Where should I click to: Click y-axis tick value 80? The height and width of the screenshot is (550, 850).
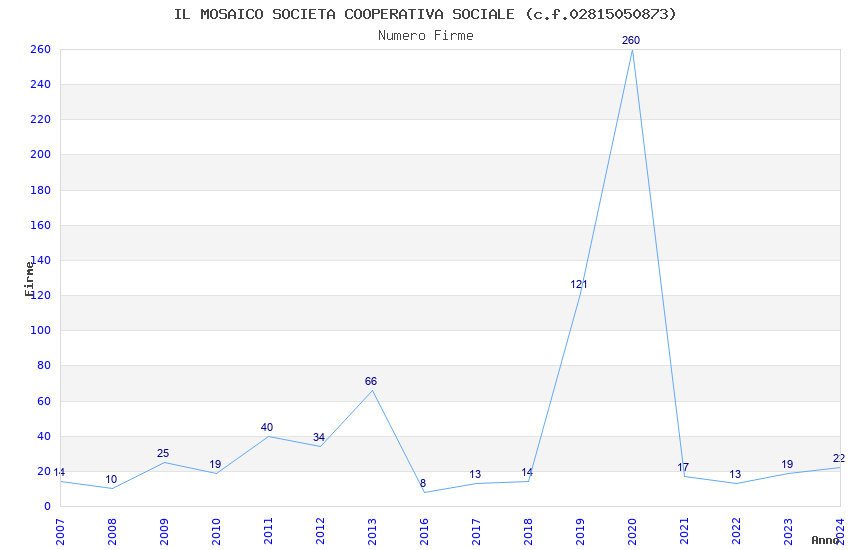(44, 366)
